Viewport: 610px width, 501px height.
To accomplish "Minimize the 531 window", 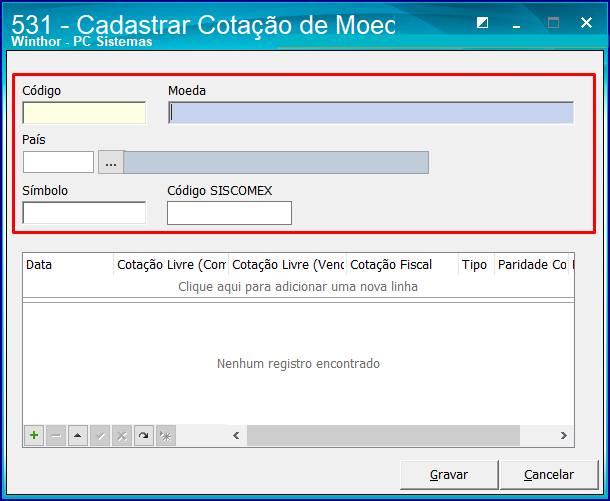I will tap(517, 24).
